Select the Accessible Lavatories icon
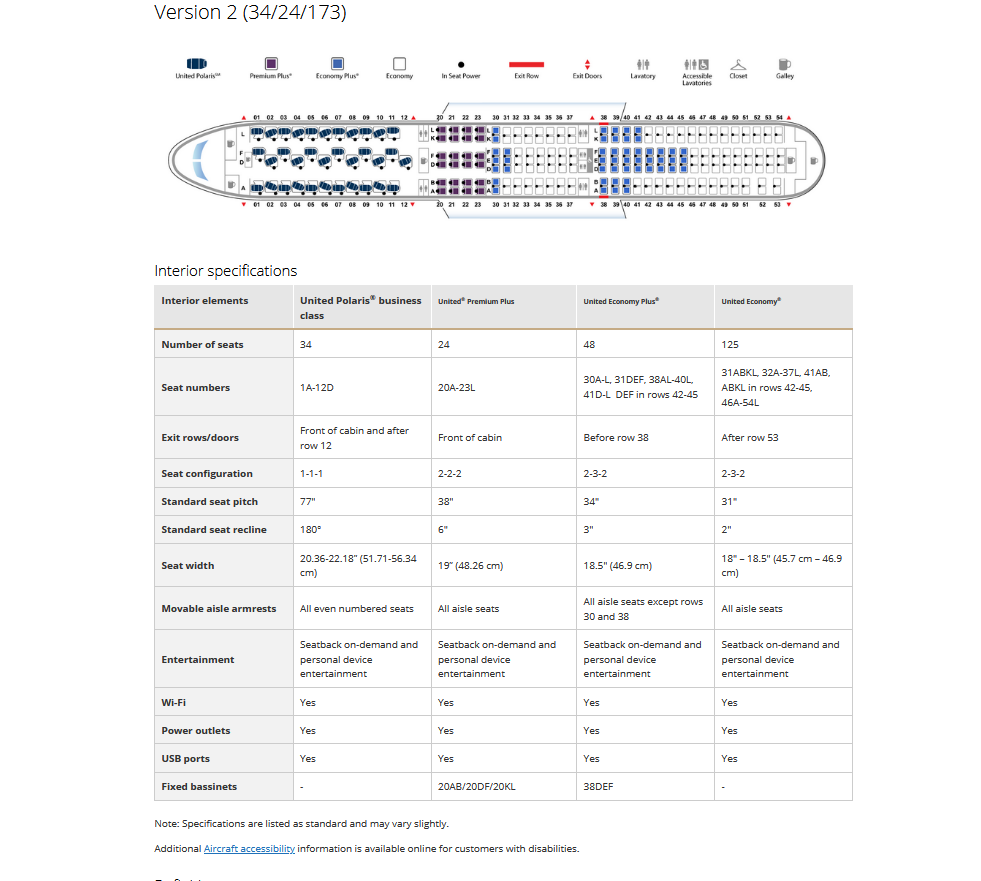 click(x=696, y=63)
